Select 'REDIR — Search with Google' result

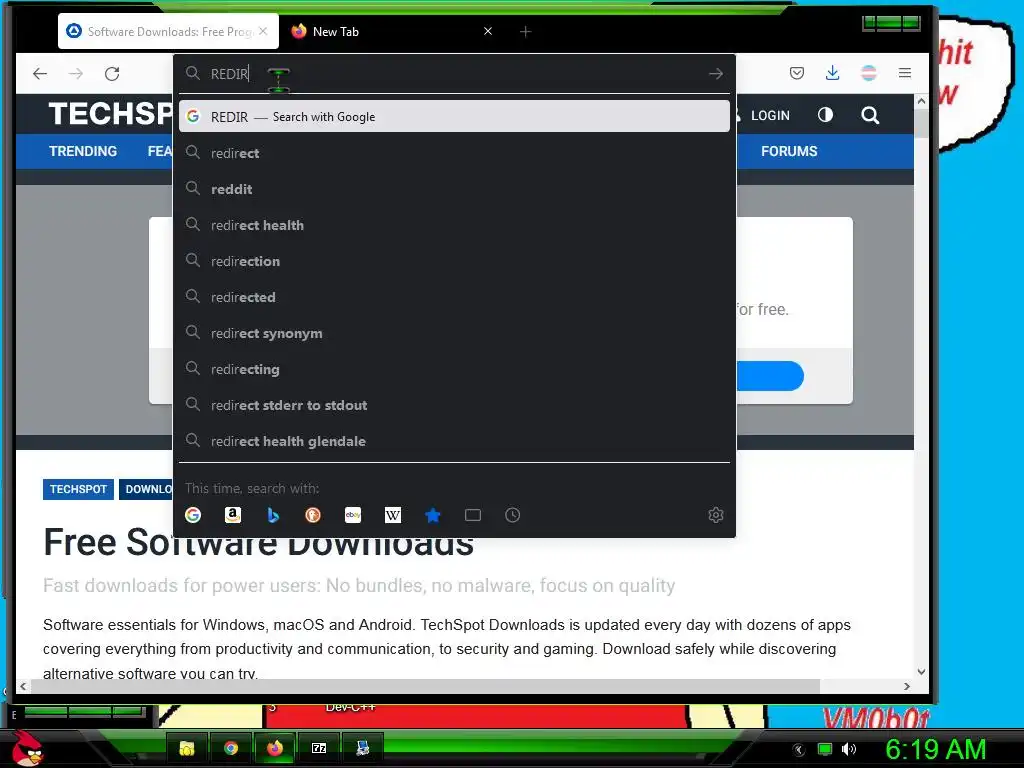coord(455,116)
